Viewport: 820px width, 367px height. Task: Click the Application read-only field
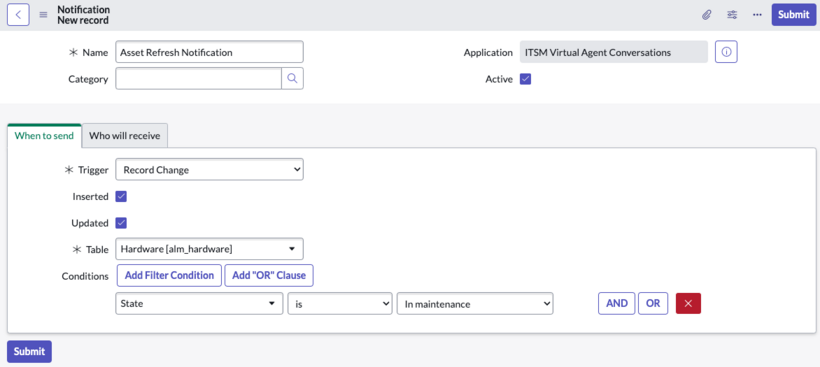[613, 52]
